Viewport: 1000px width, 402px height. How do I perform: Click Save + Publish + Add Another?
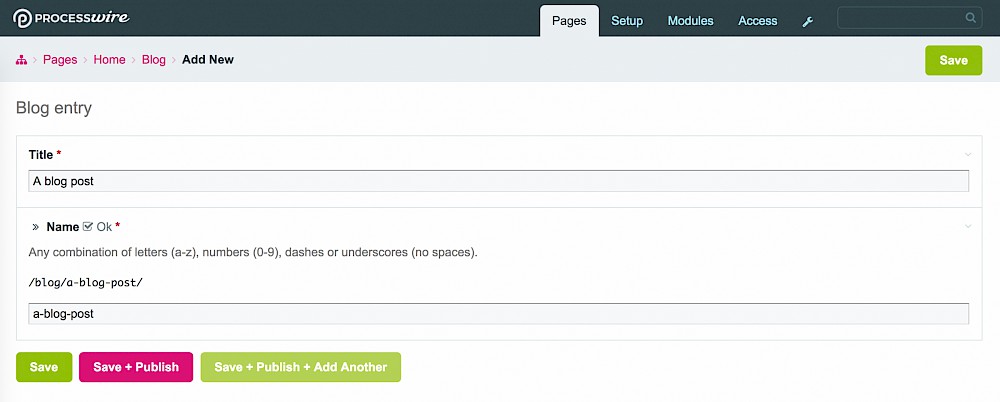(300, 367)
